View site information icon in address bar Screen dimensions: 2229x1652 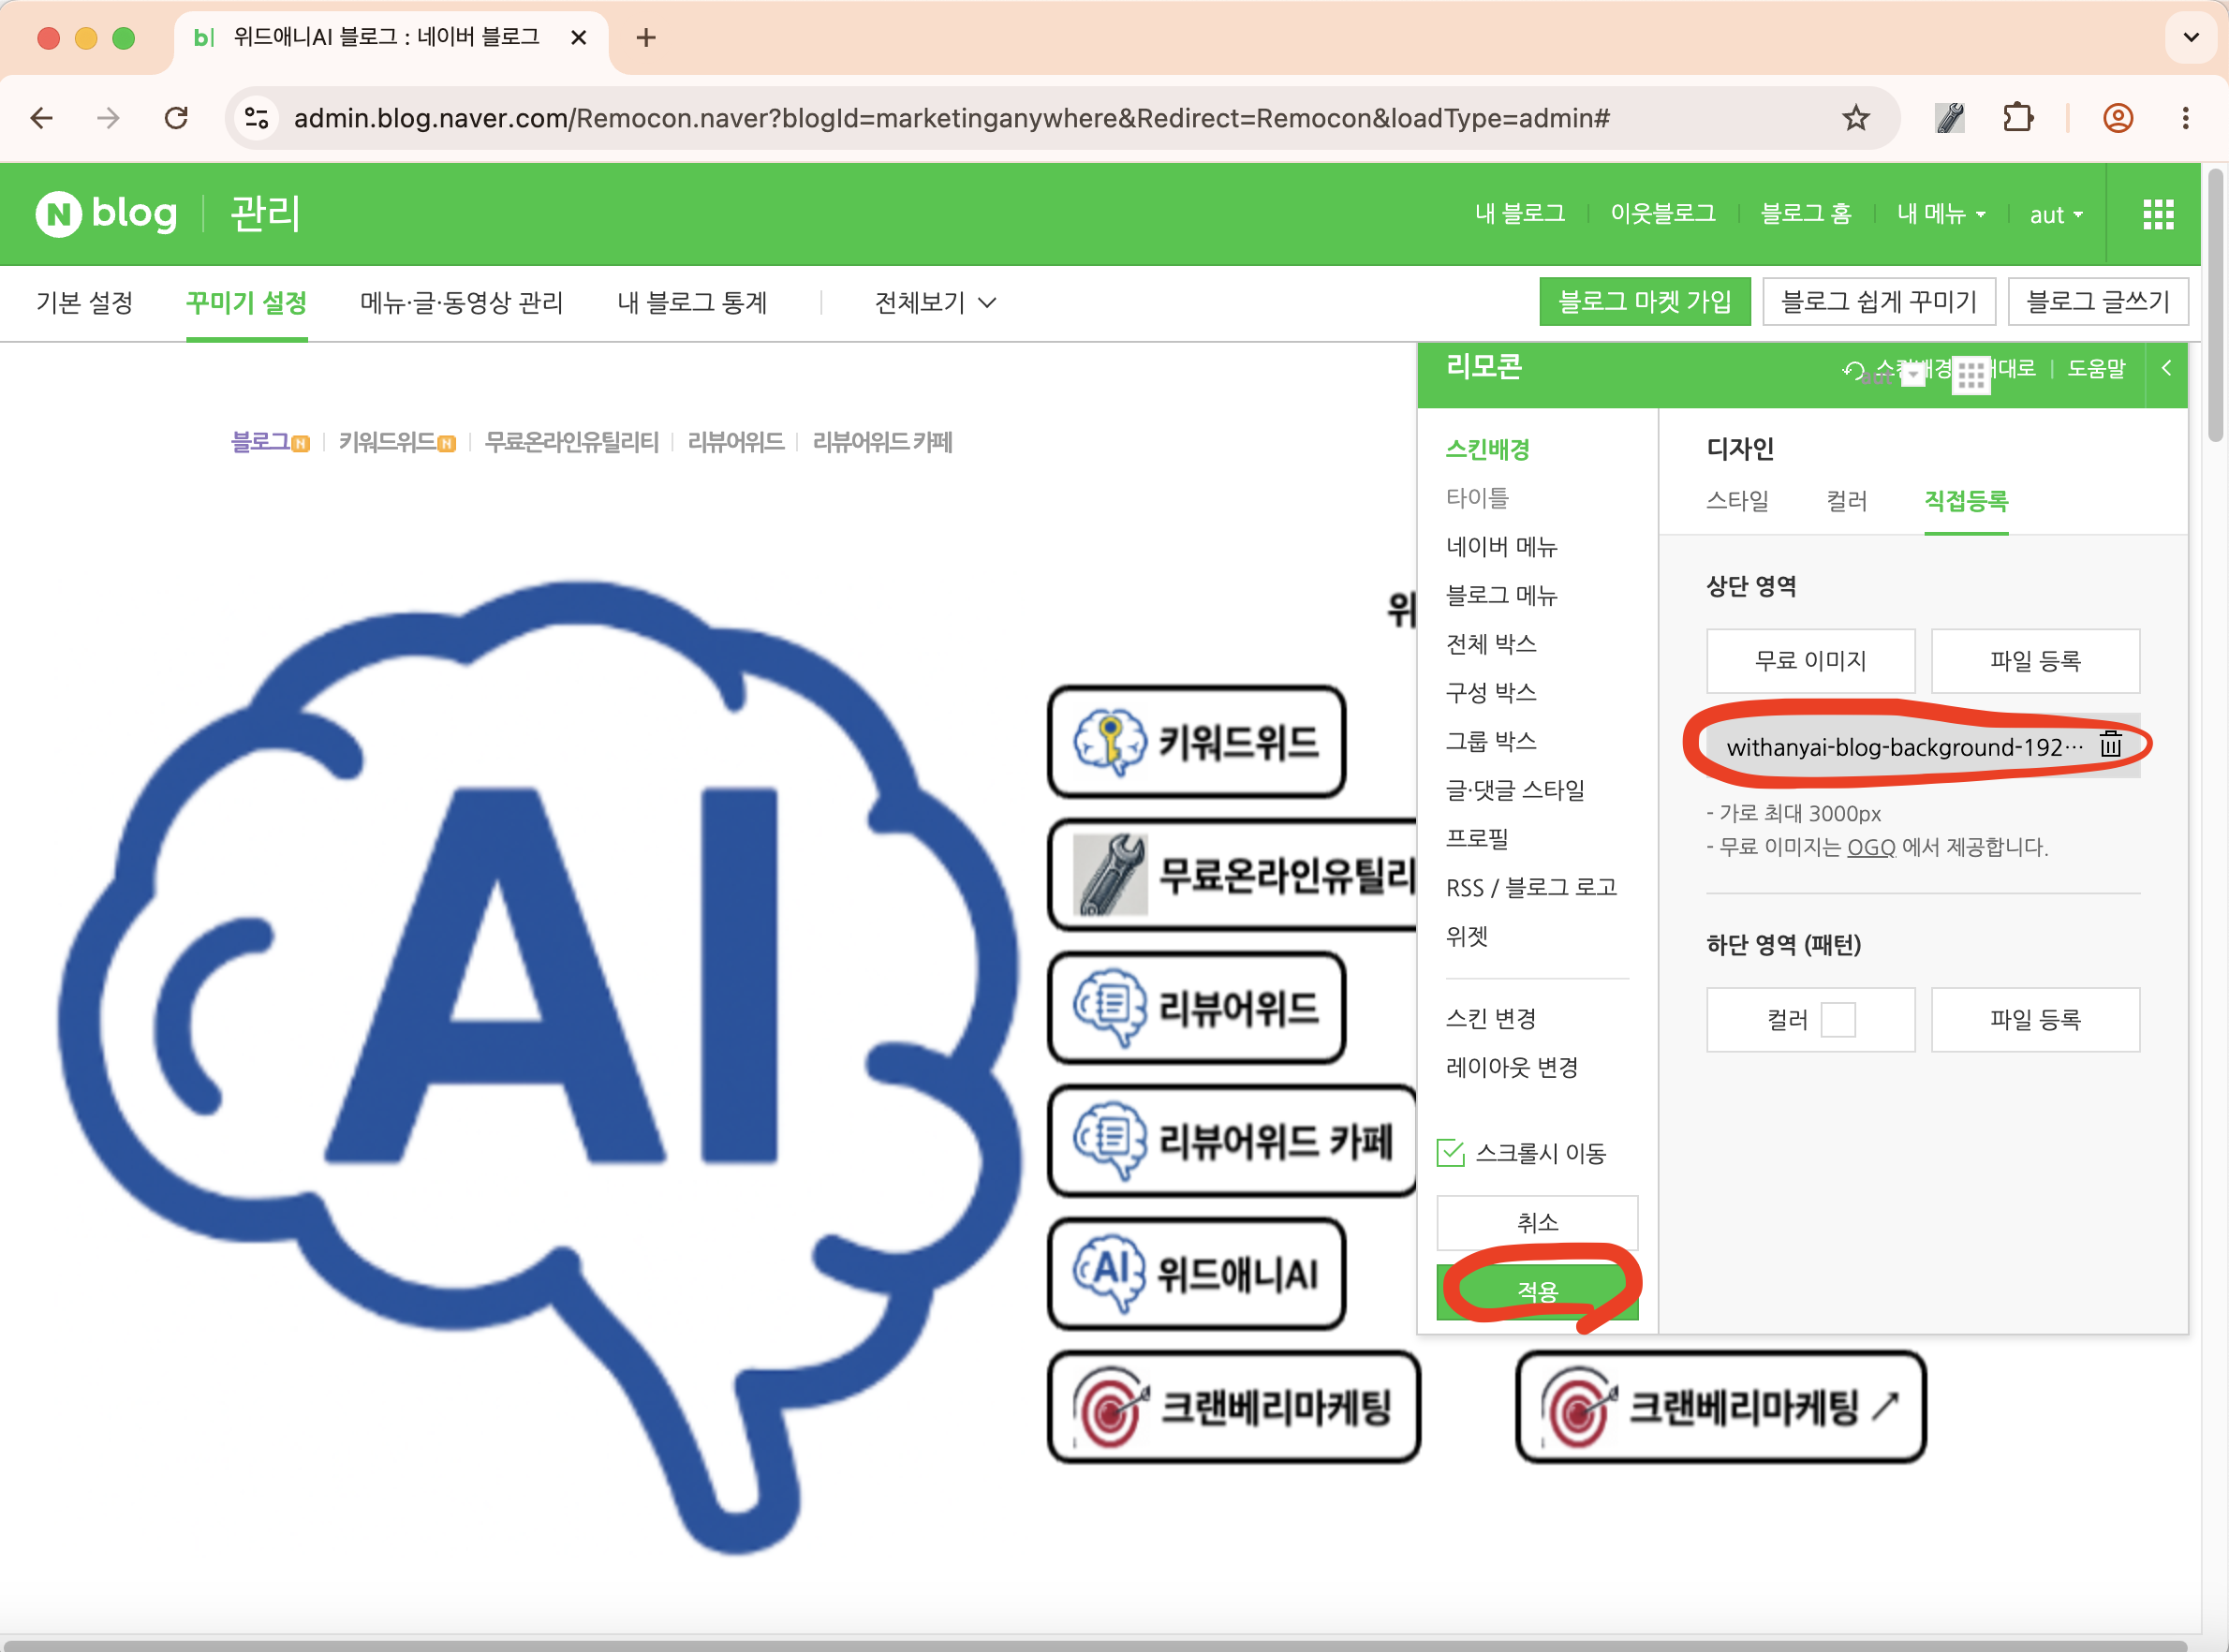[x=257, y=118]
